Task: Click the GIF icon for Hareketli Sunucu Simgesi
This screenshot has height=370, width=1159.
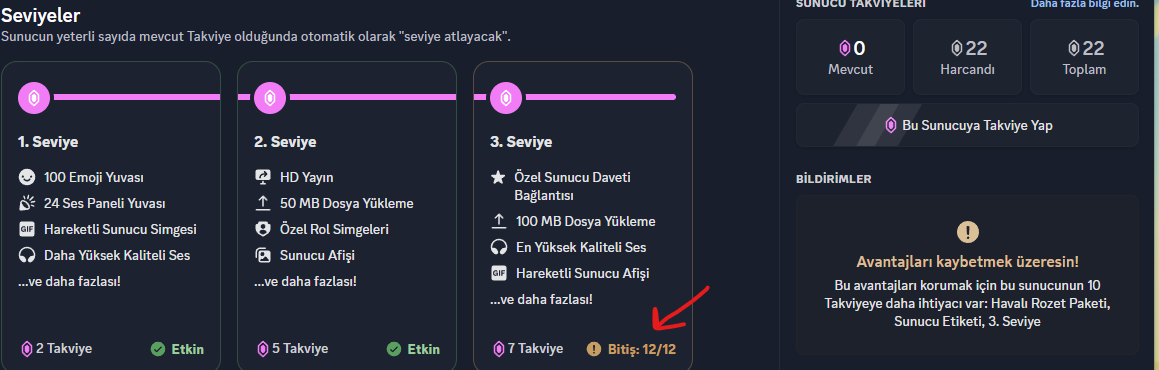Action: (27, 229)
